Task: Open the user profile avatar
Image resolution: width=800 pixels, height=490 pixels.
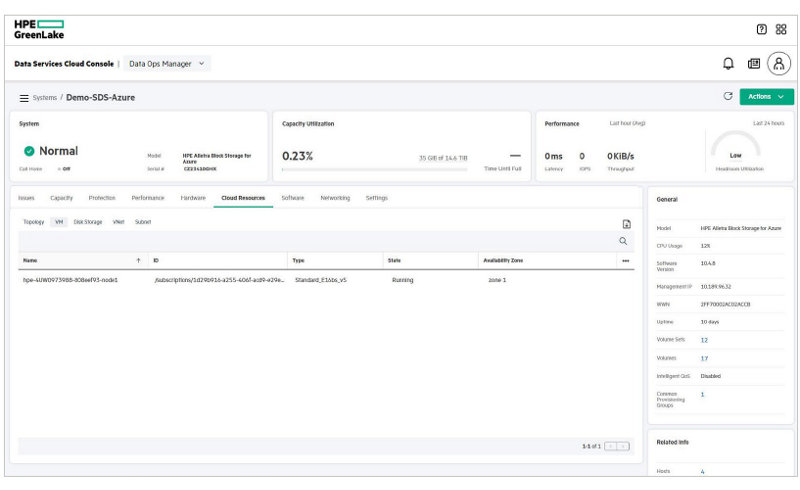Action: pos(779,64)
